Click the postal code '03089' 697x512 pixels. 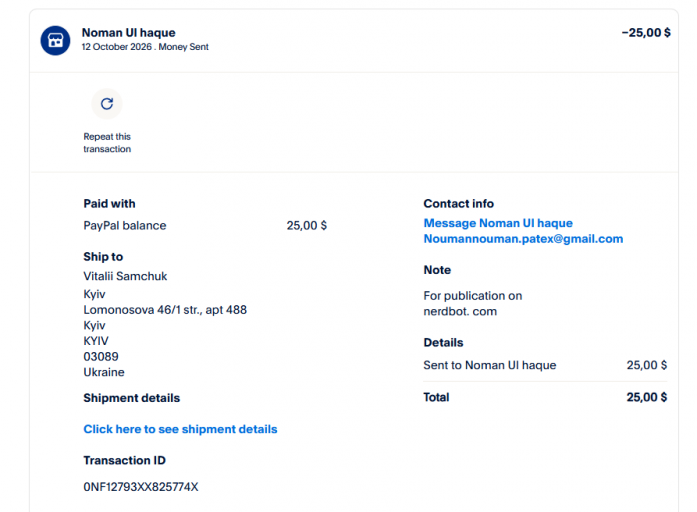tap(101, 356)
